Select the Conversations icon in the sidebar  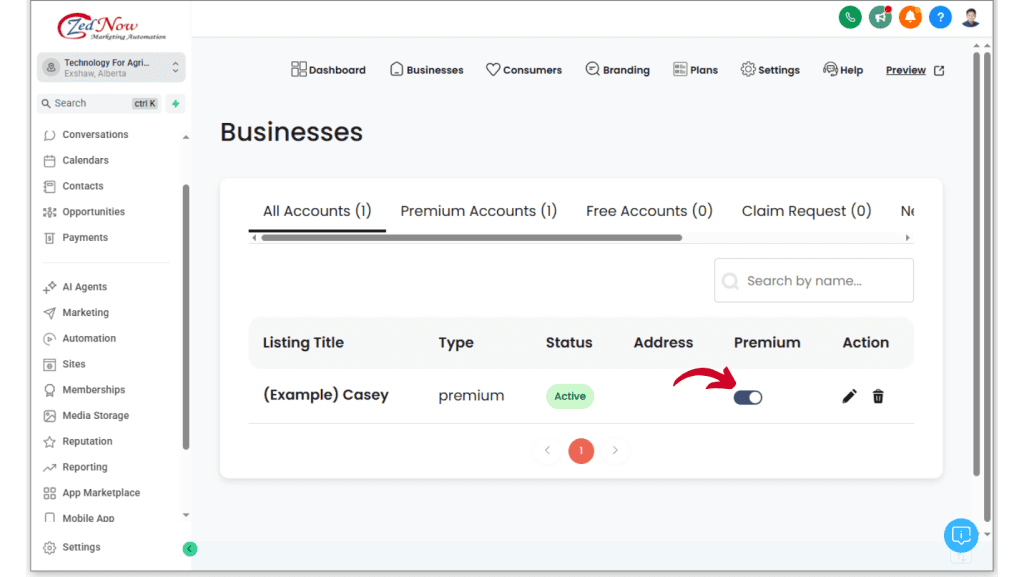[49, 134]
